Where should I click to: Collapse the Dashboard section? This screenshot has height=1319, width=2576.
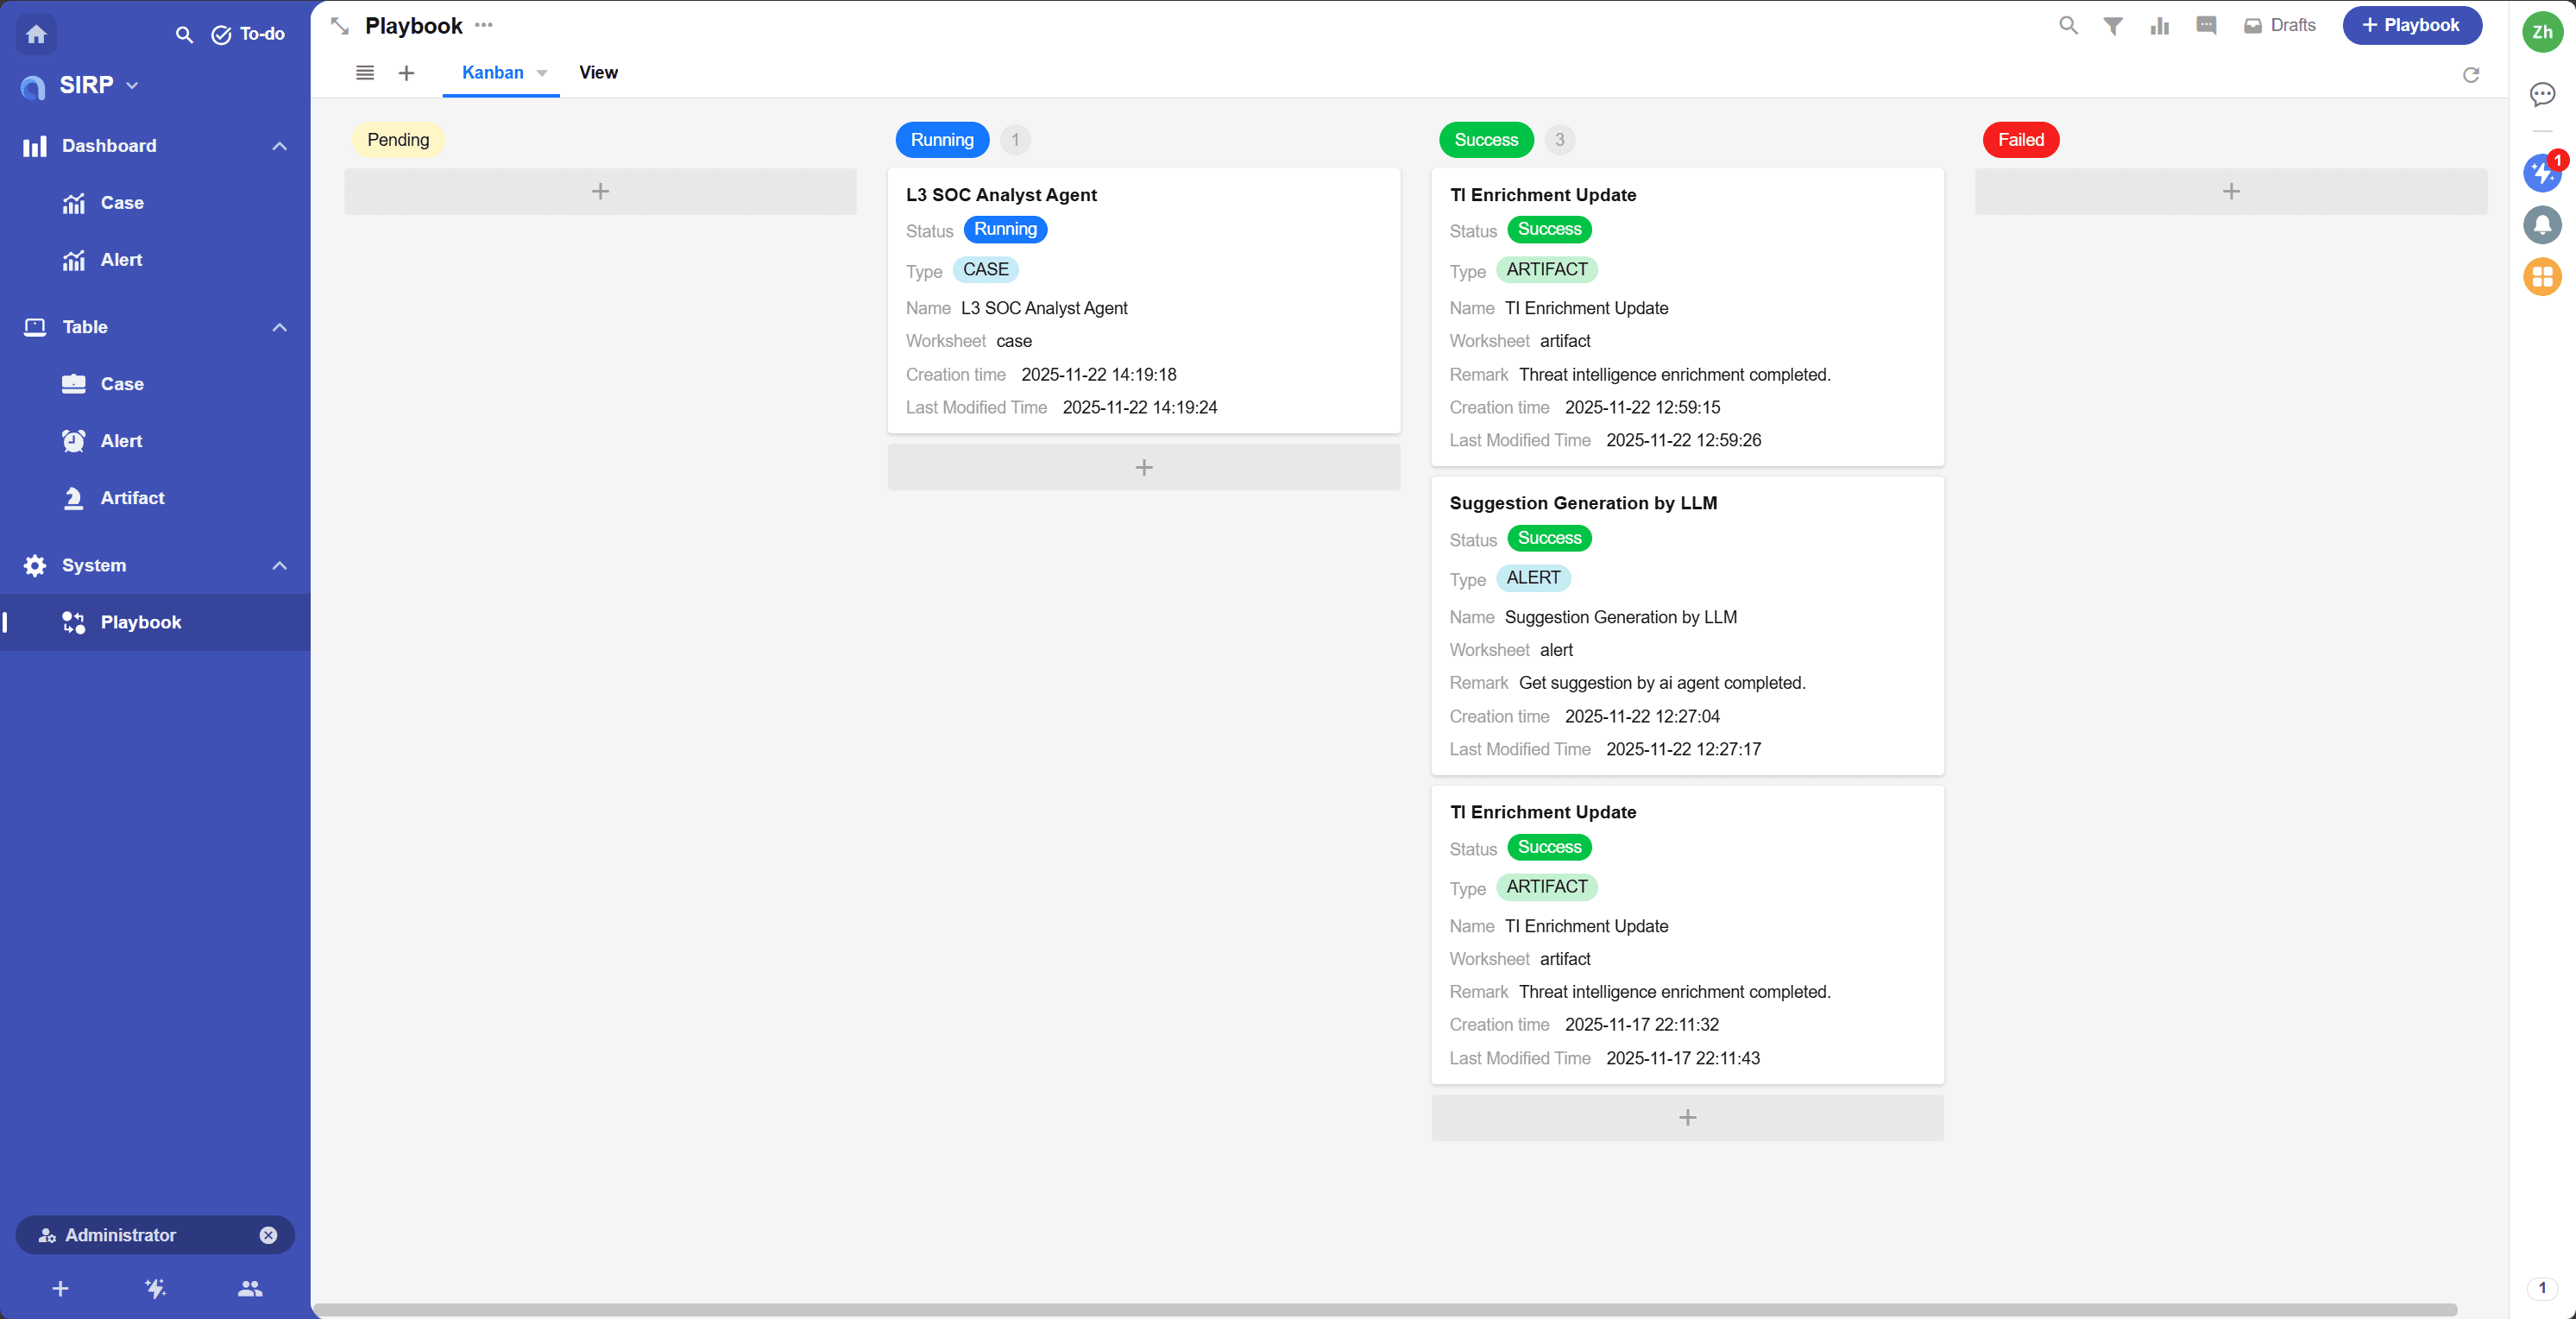279,146
